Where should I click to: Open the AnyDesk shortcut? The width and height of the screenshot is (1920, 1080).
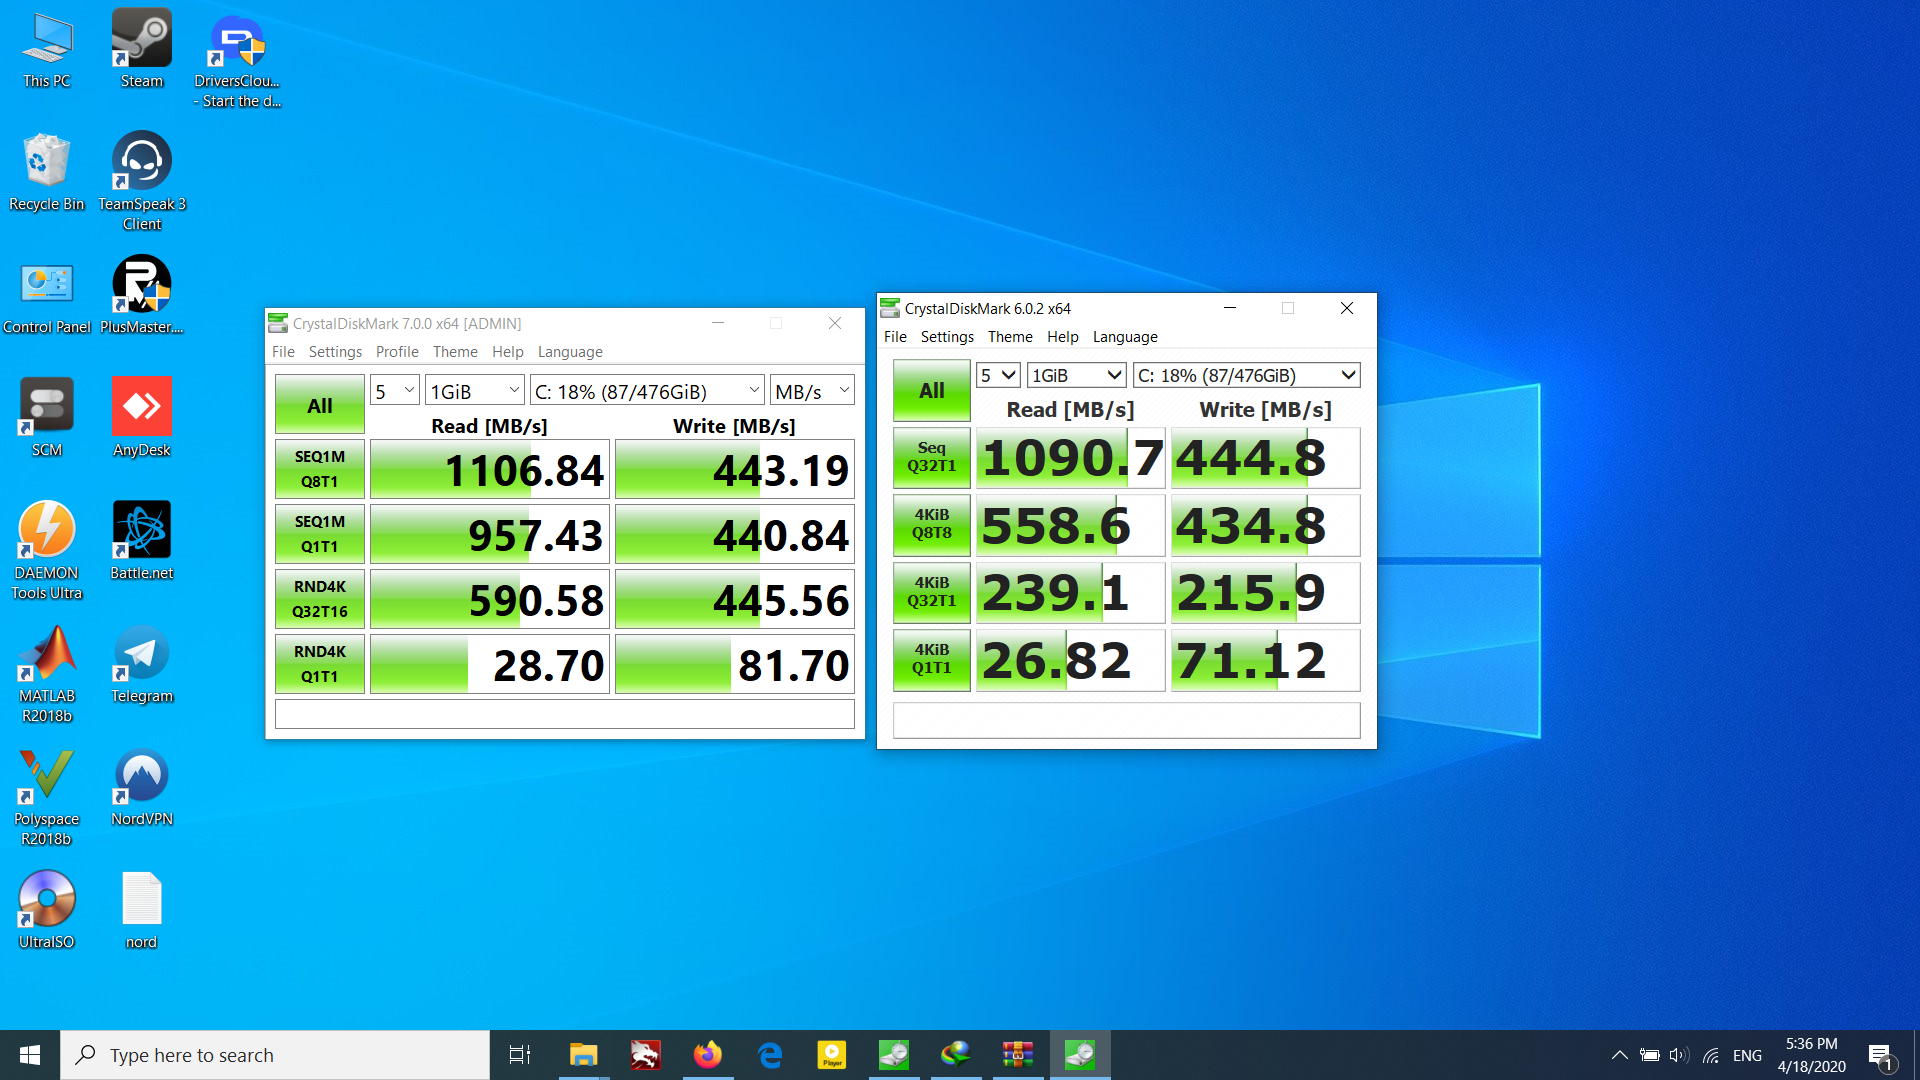click(x=141, y=418)
